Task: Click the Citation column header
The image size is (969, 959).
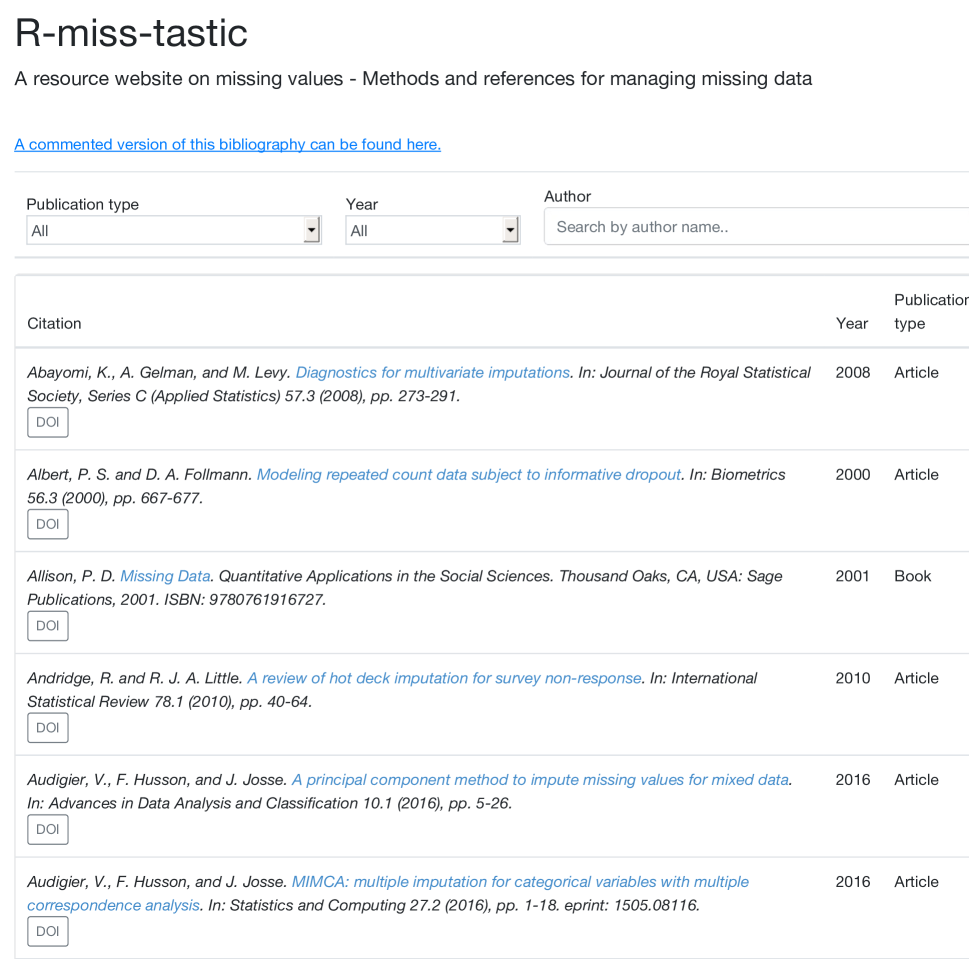Action: pos(54,323)
